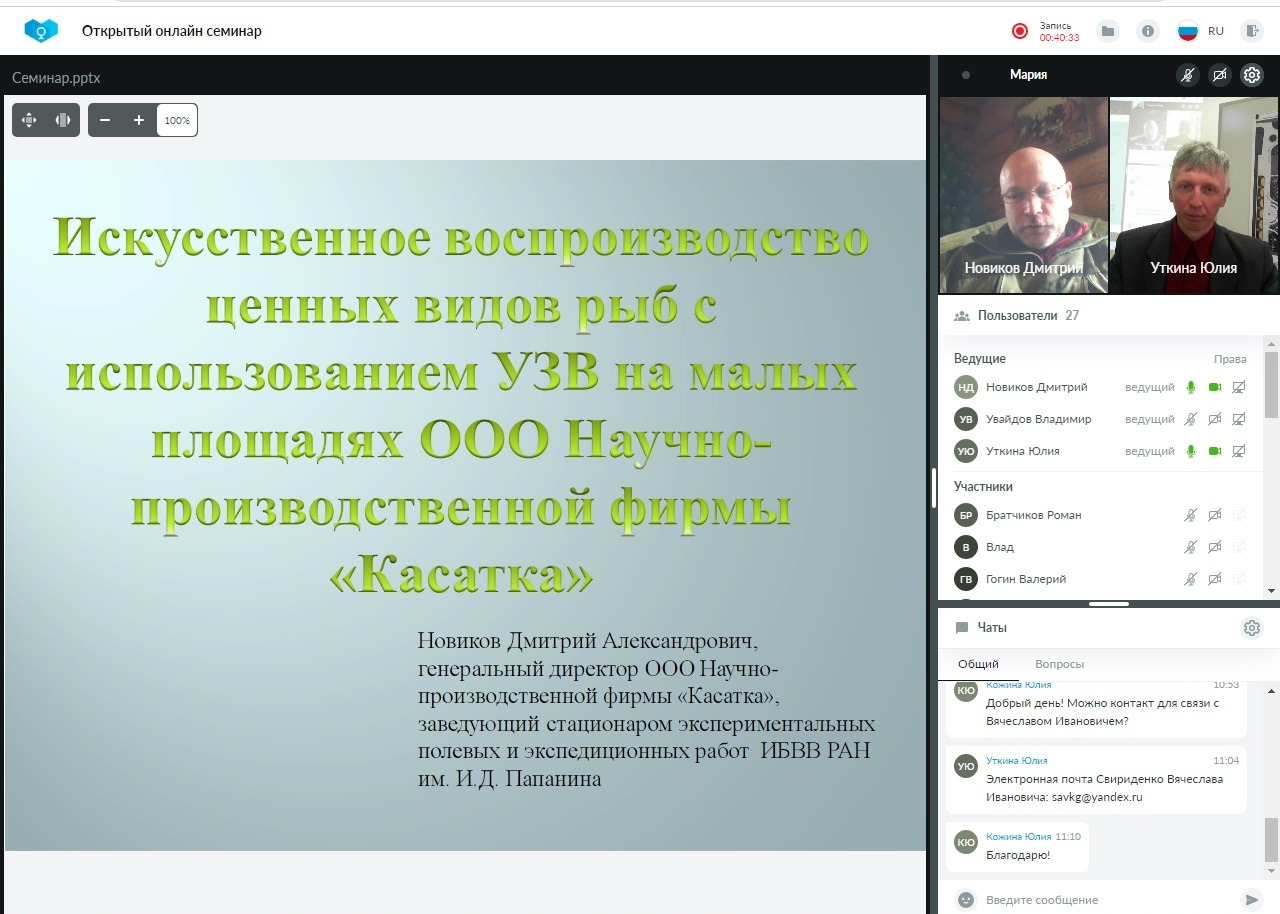Toggle my microphone in the Мария bar

[x=1188, y=75]
